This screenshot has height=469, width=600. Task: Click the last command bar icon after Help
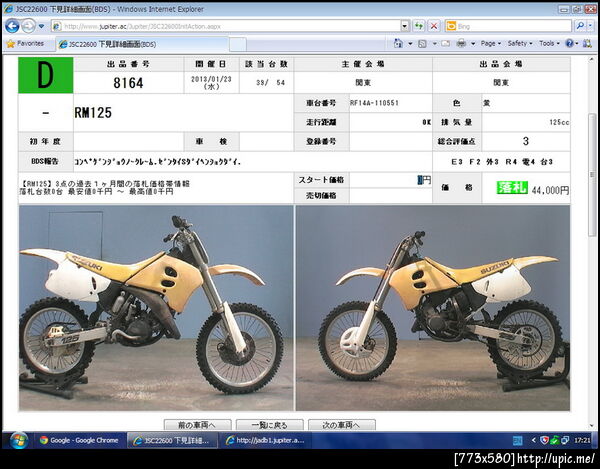point(587,44)
